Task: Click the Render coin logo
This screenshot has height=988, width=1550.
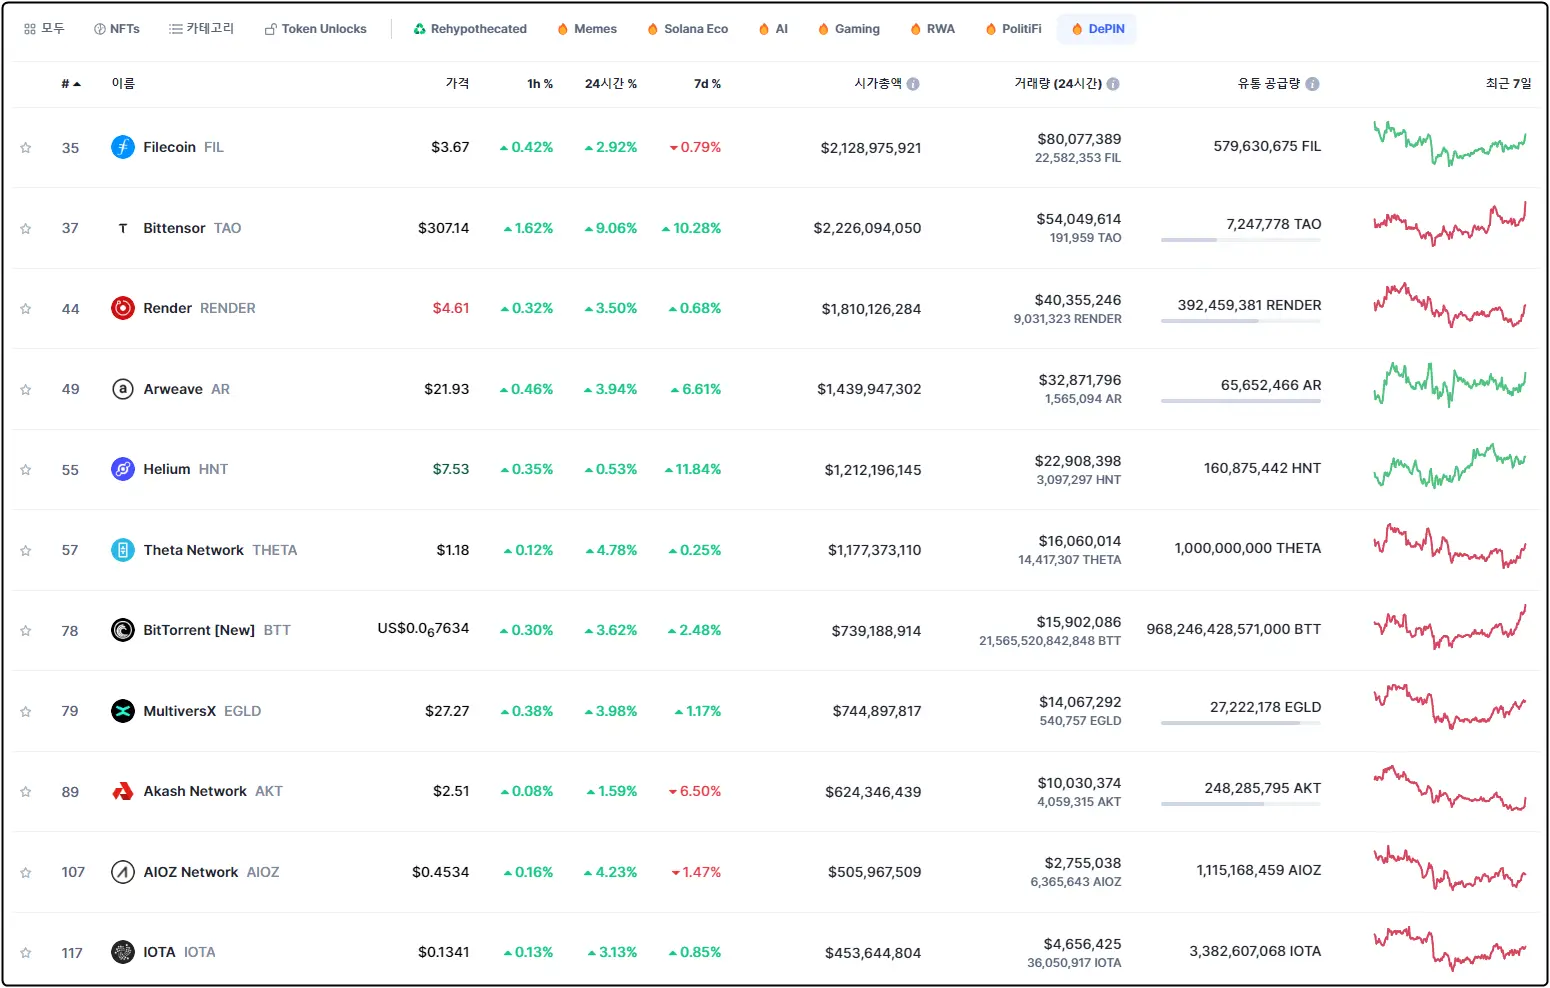Action: pyautogui.click(x=123, y=308)
